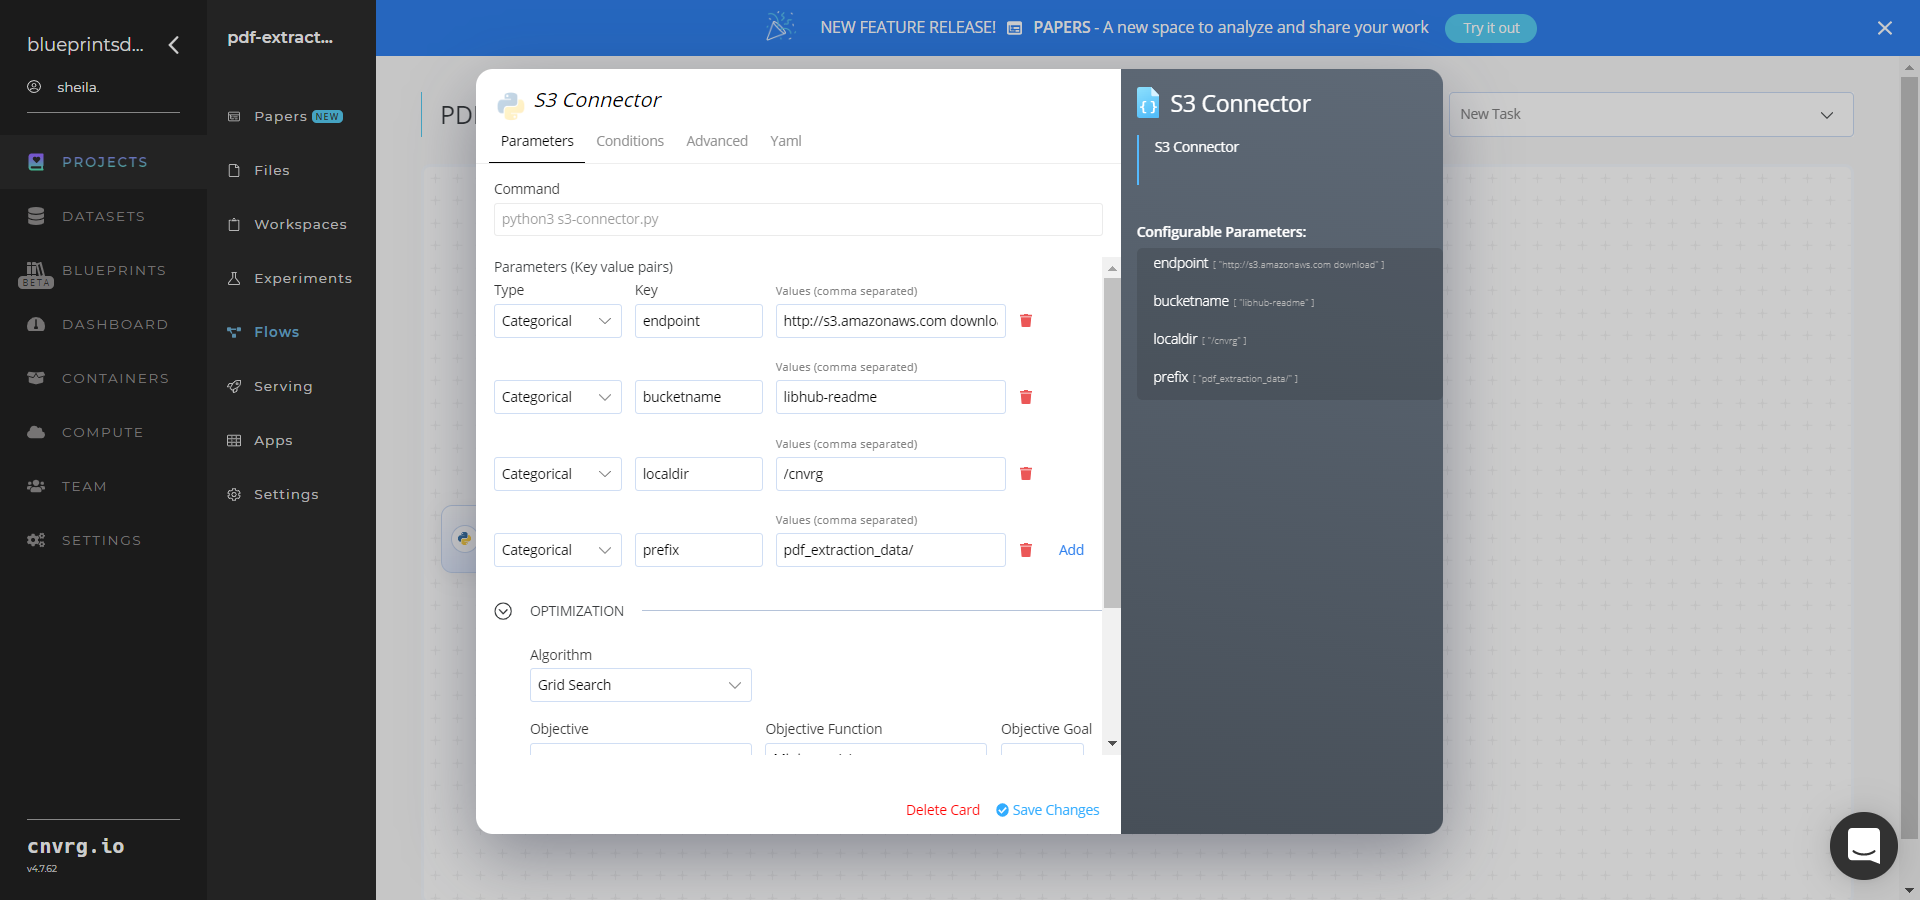
Task: Open Workspaces in the project menu
Action: pyautogui.click(x=300, y=224)
